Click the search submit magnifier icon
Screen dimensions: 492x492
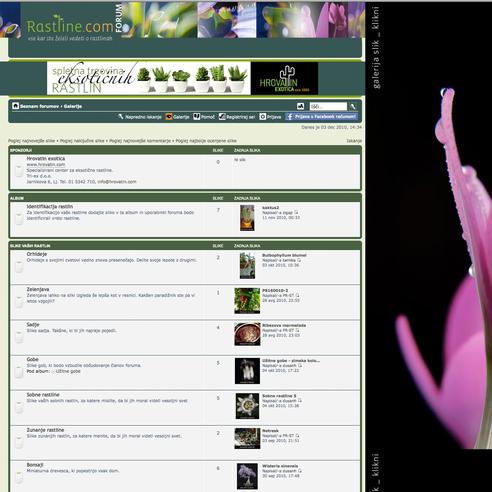point(352,106)
